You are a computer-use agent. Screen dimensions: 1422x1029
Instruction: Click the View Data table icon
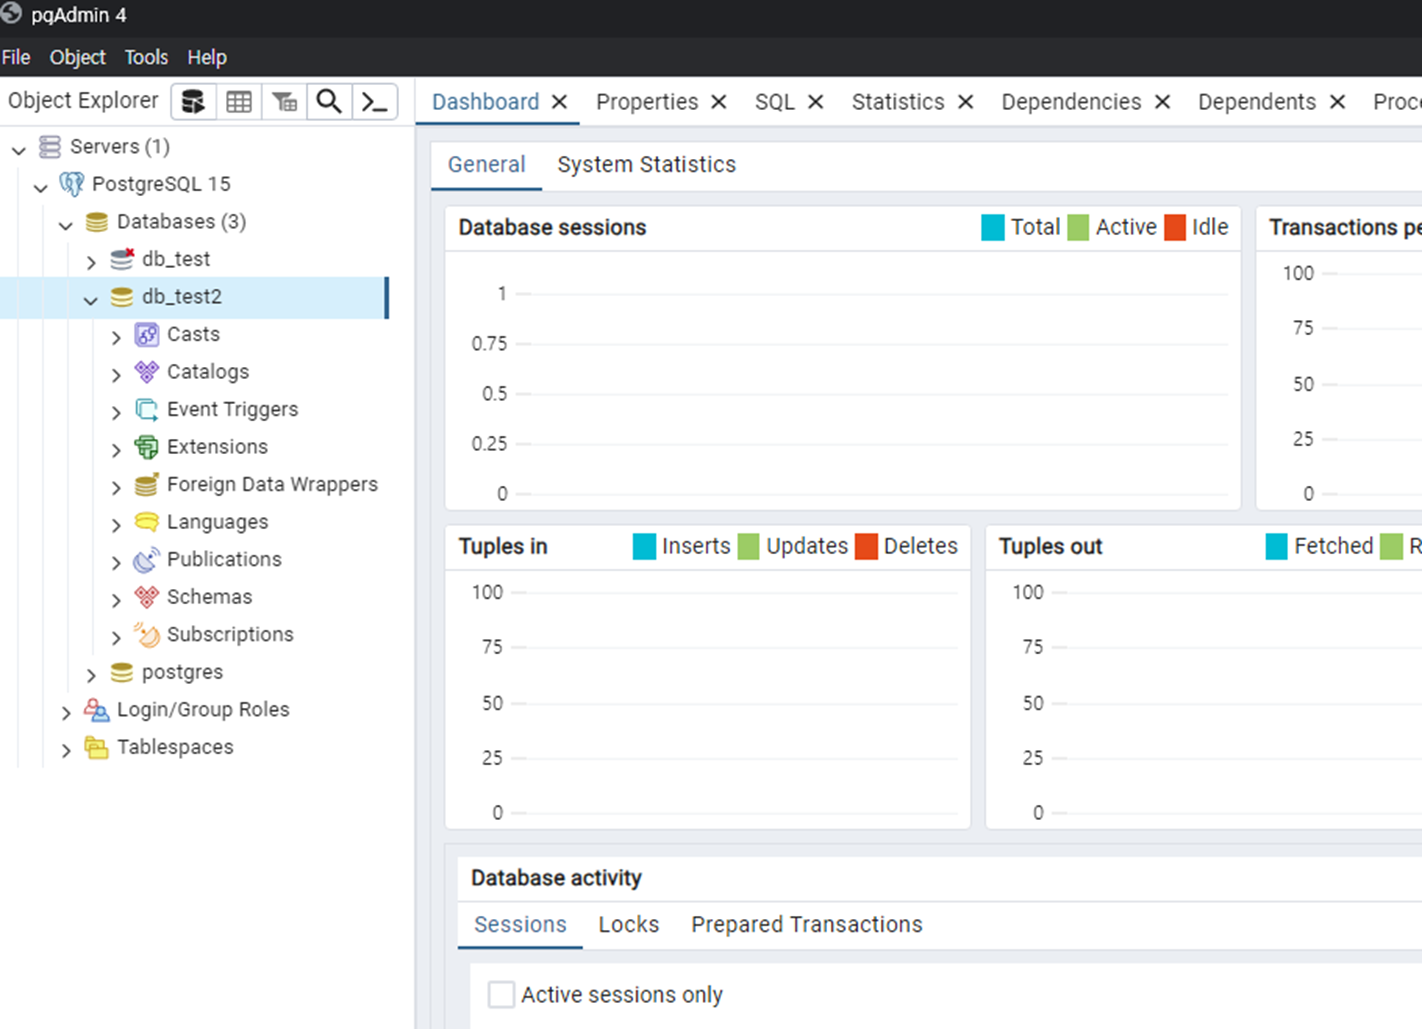tap(239, 101)
